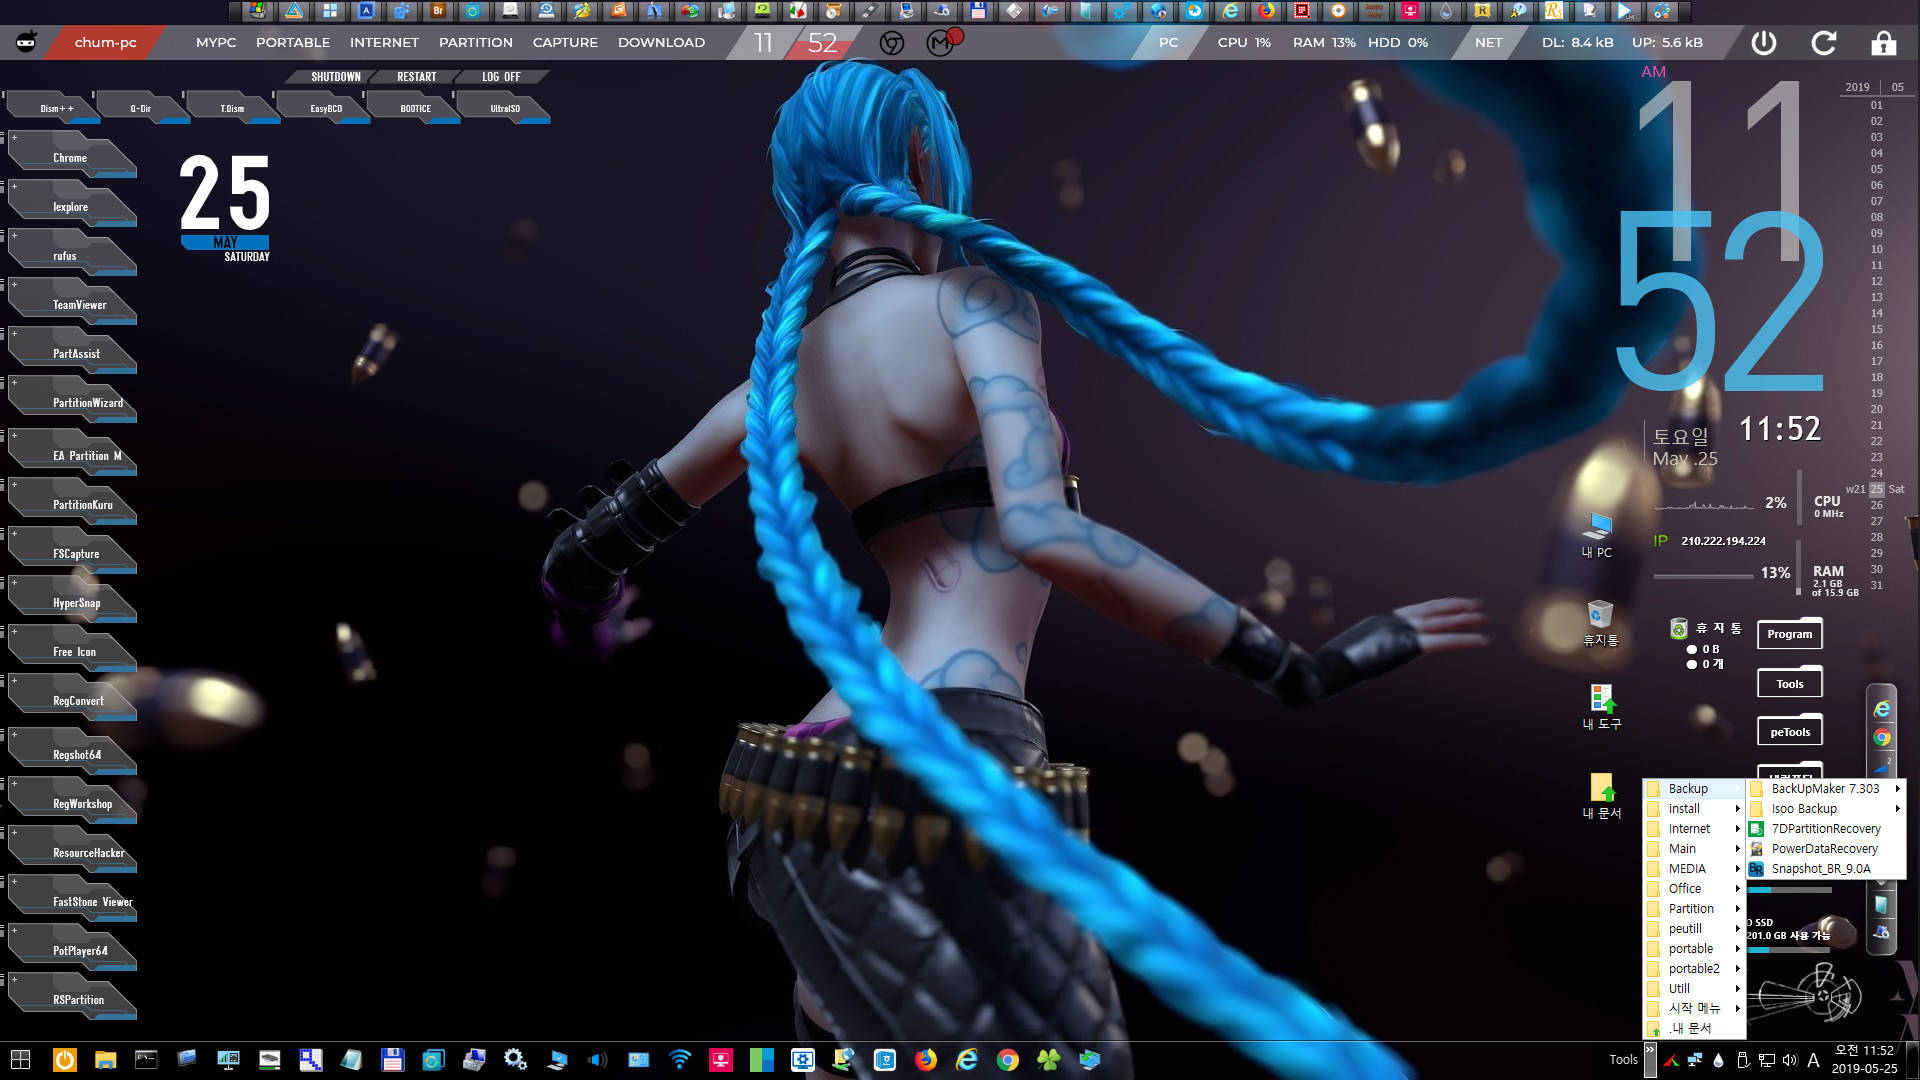Expand the Utill folder submenu

coord(1694,989)
